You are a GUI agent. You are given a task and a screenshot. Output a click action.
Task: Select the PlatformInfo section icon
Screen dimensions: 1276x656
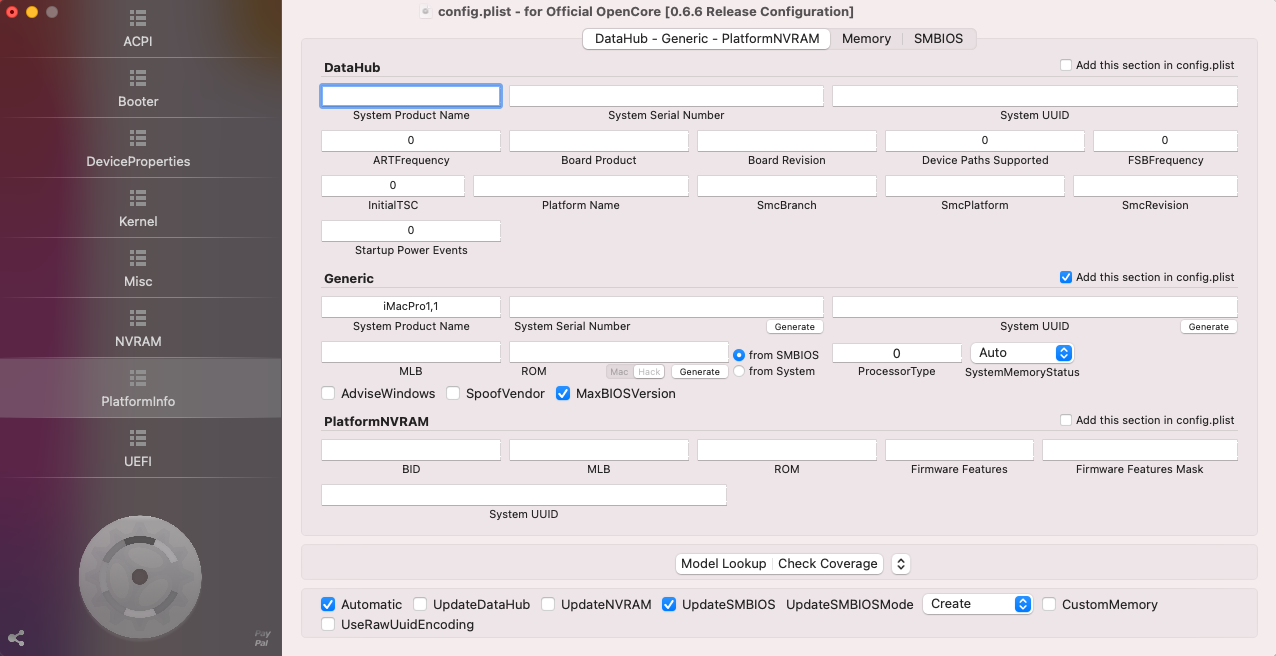[x=138, y=377]
